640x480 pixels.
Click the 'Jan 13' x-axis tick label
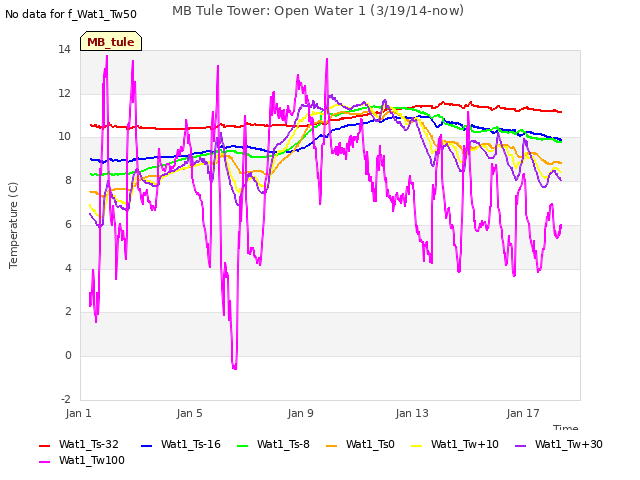tap(412, 413)
